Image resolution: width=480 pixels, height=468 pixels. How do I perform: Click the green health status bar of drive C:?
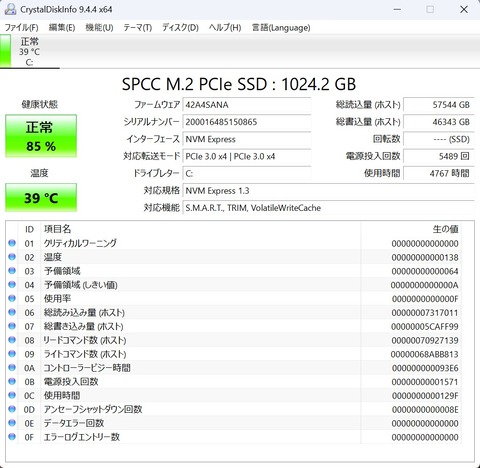(x=5, y=51)
